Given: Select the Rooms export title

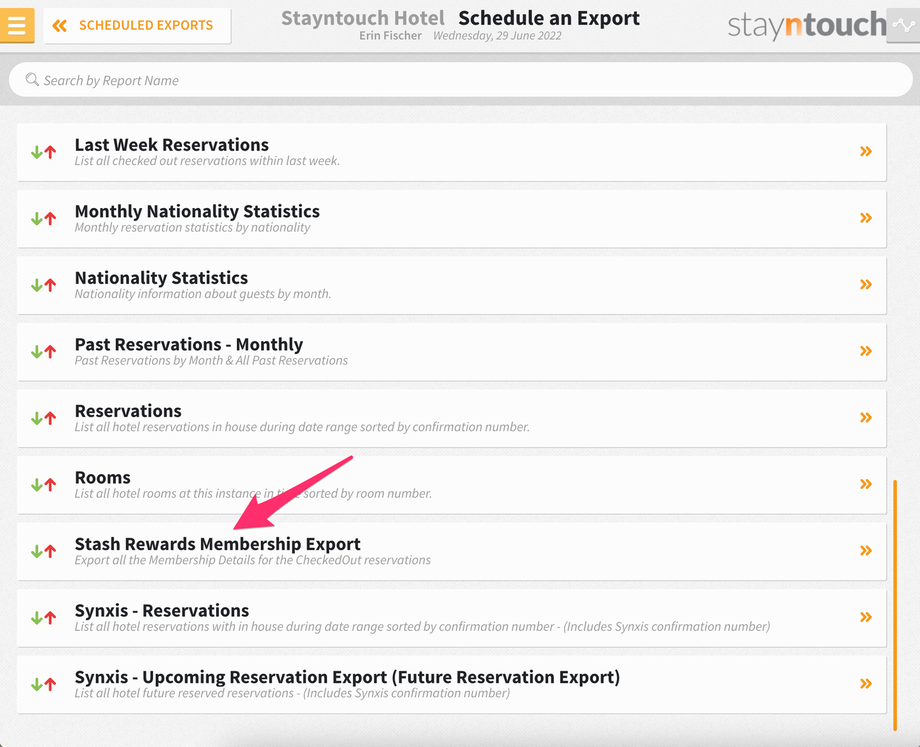Looking at the screenshot, I should coord(103,477).
